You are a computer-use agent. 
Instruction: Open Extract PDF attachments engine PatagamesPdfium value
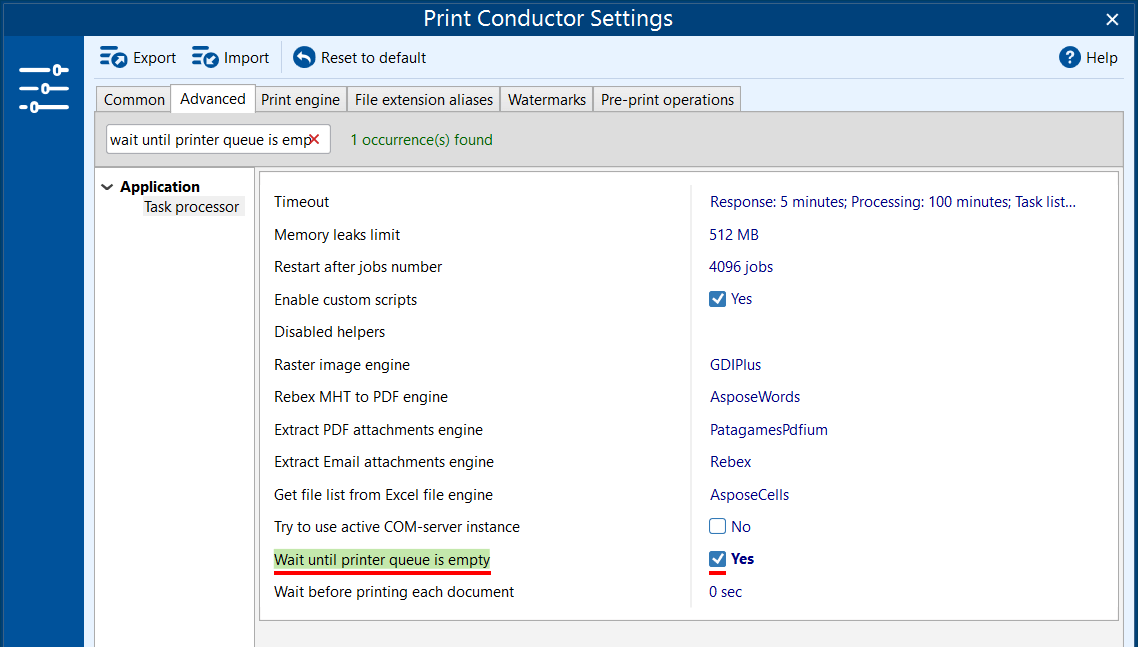tap(768, 430)
